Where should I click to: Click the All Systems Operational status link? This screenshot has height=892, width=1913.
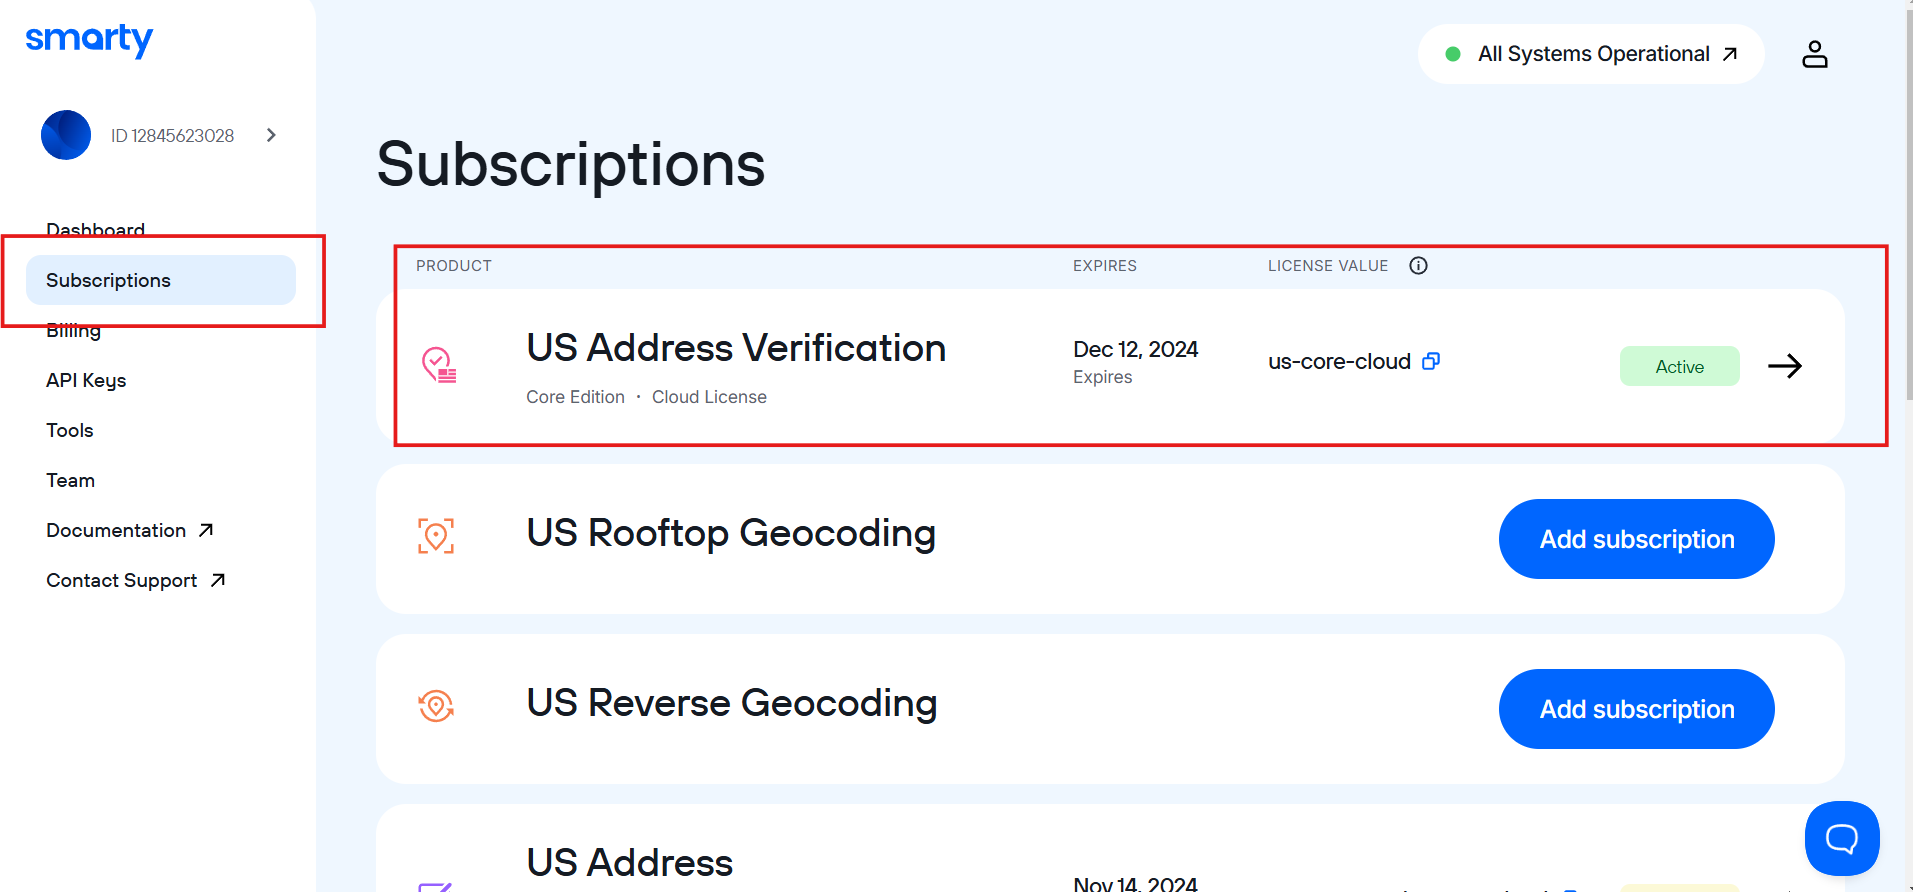[1591, 54]
